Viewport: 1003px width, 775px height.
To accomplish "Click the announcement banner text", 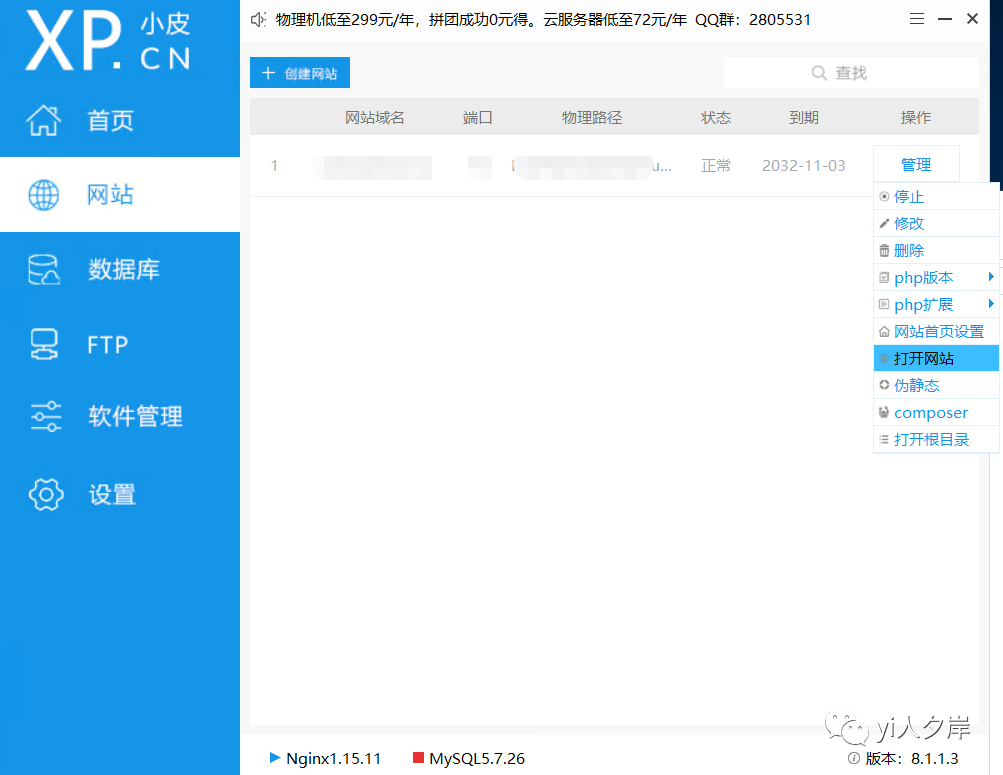I will click(x=543, y=20).
